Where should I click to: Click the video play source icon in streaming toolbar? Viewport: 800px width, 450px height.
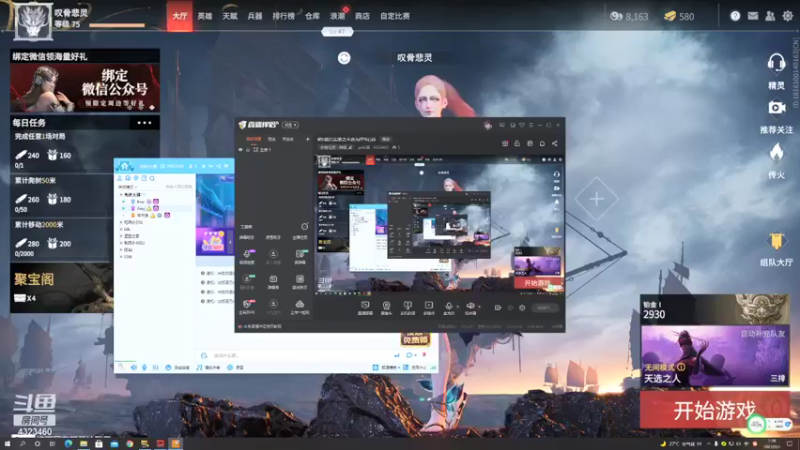pos(429,306)
